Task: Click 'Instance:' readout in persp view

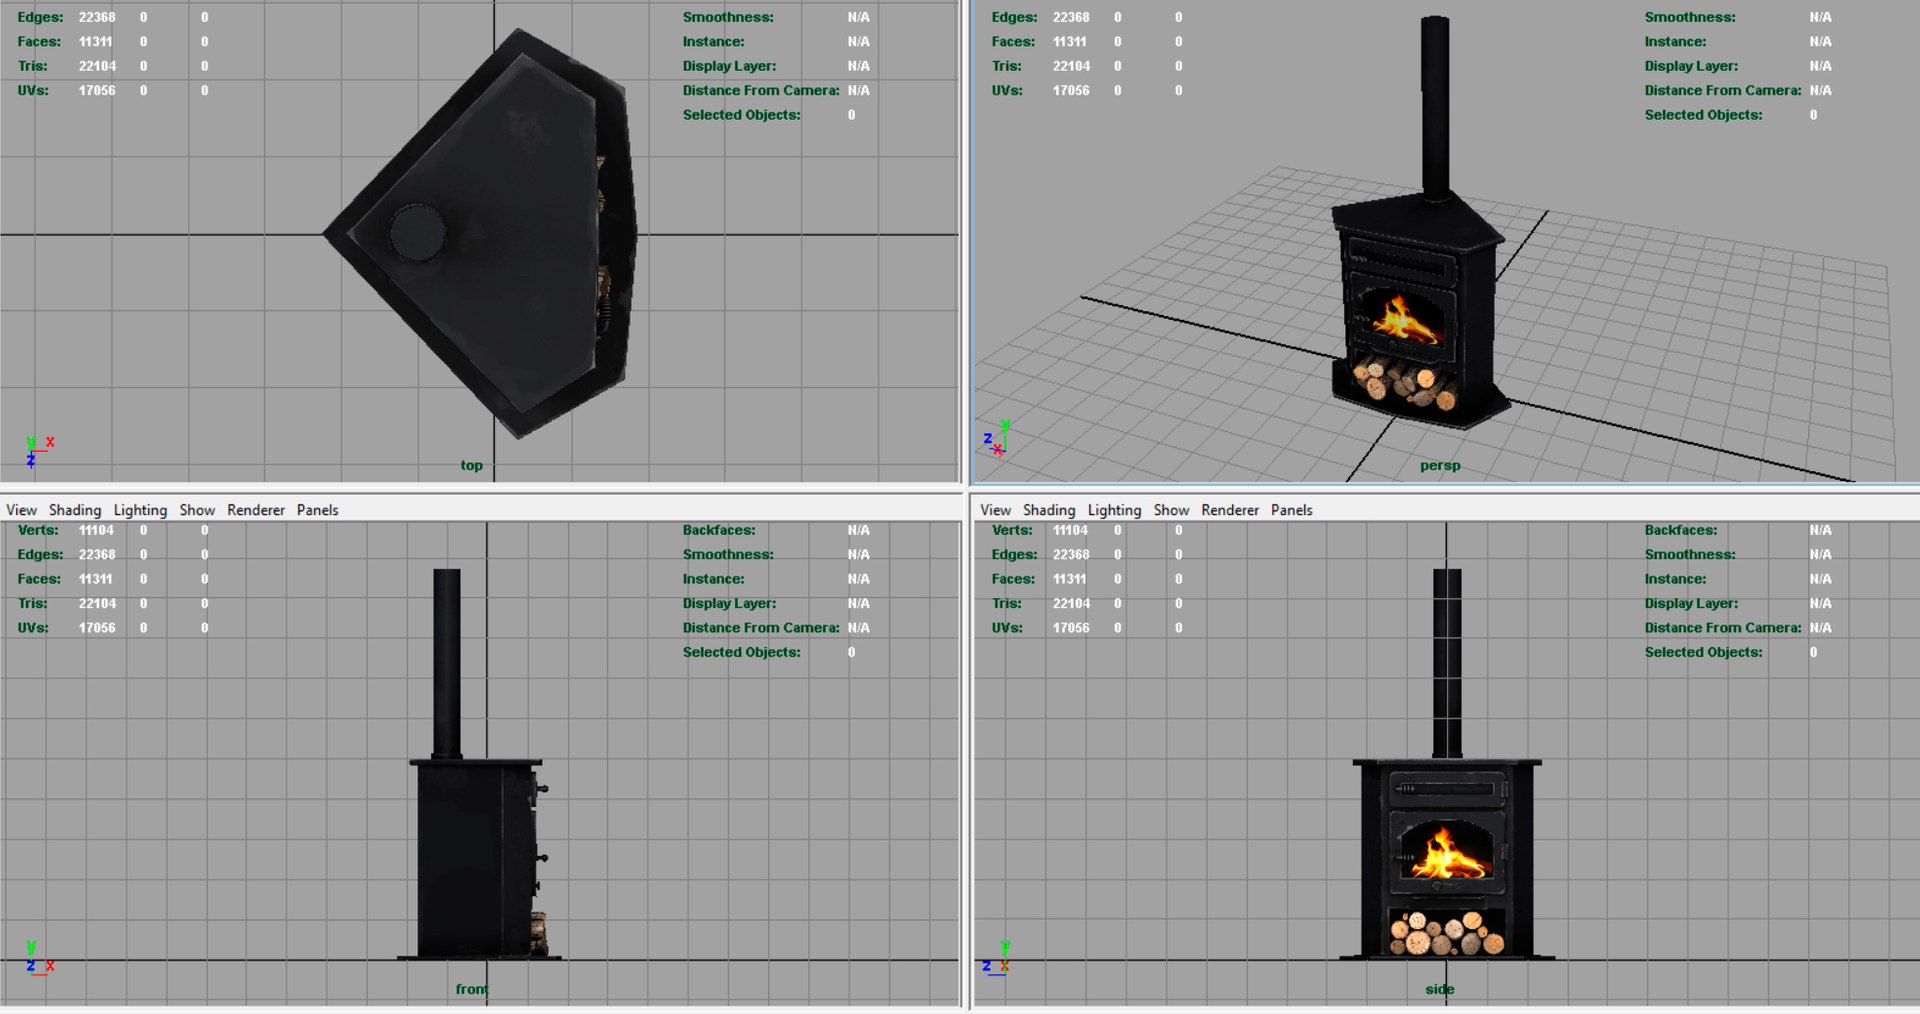Action: point(1675,41)
